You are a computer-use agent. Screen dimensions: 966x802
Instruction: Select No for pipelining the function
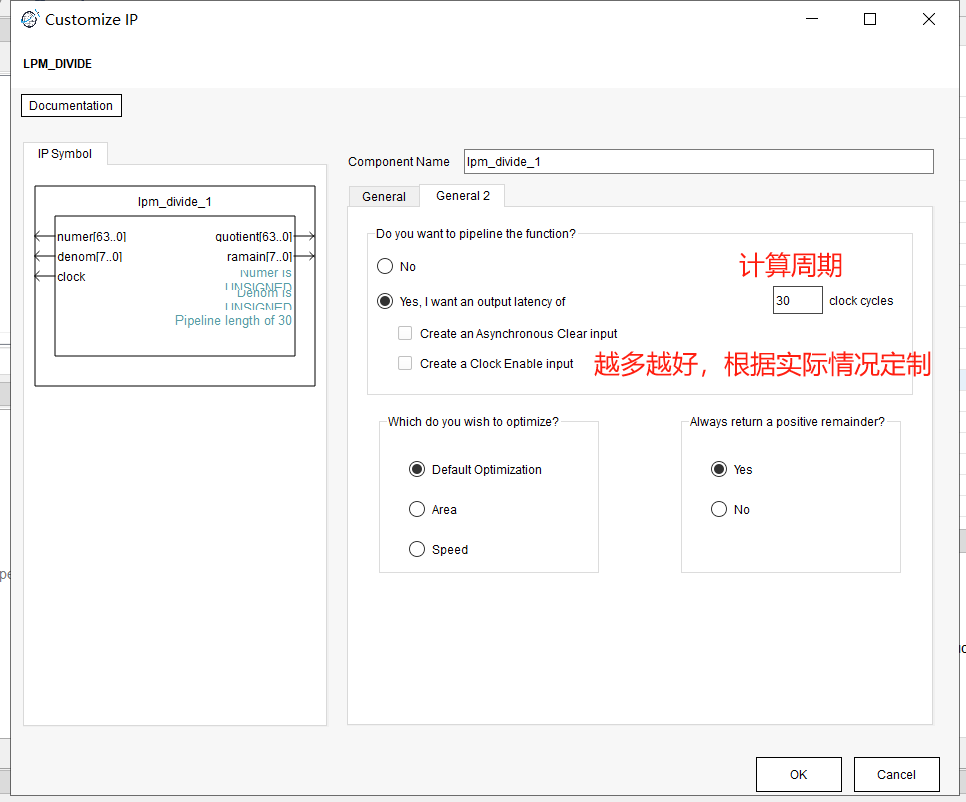[x=385, y=267]
